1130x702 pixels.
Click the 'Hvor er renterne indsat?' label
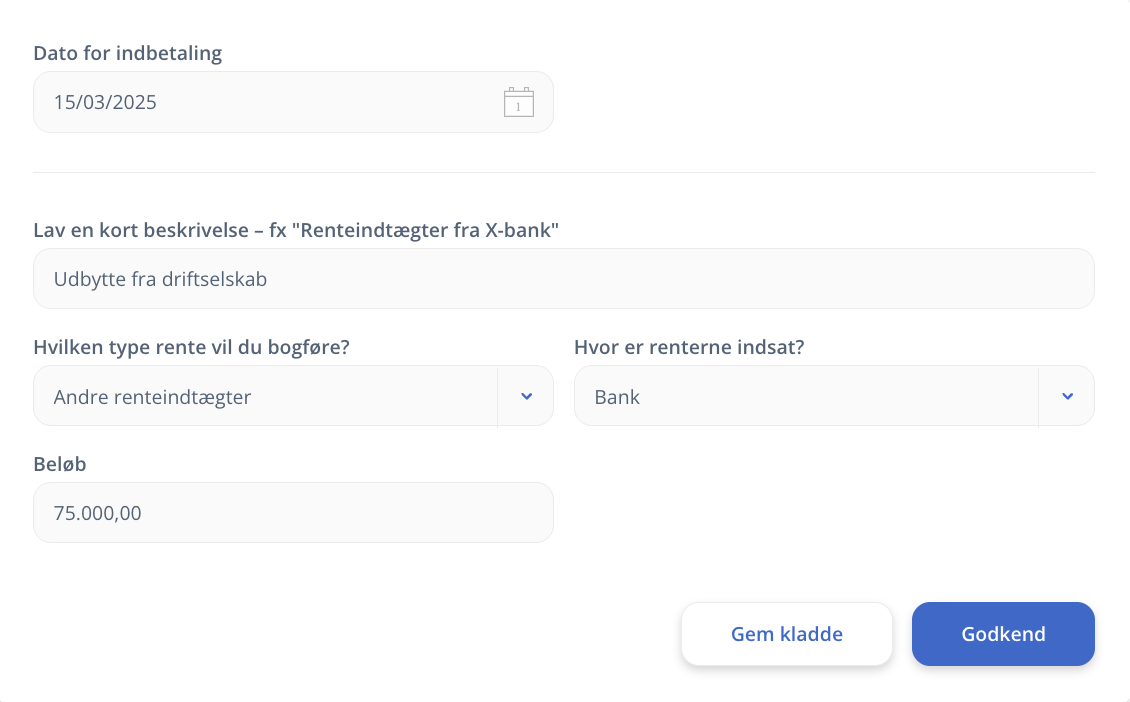[689, 347]
